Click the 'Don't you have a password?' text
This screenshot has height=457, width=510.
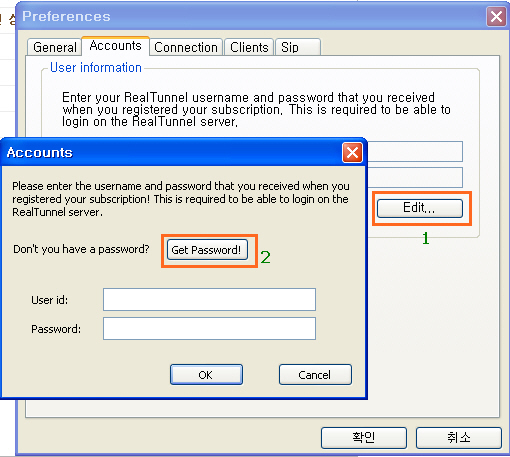(81, 249)
